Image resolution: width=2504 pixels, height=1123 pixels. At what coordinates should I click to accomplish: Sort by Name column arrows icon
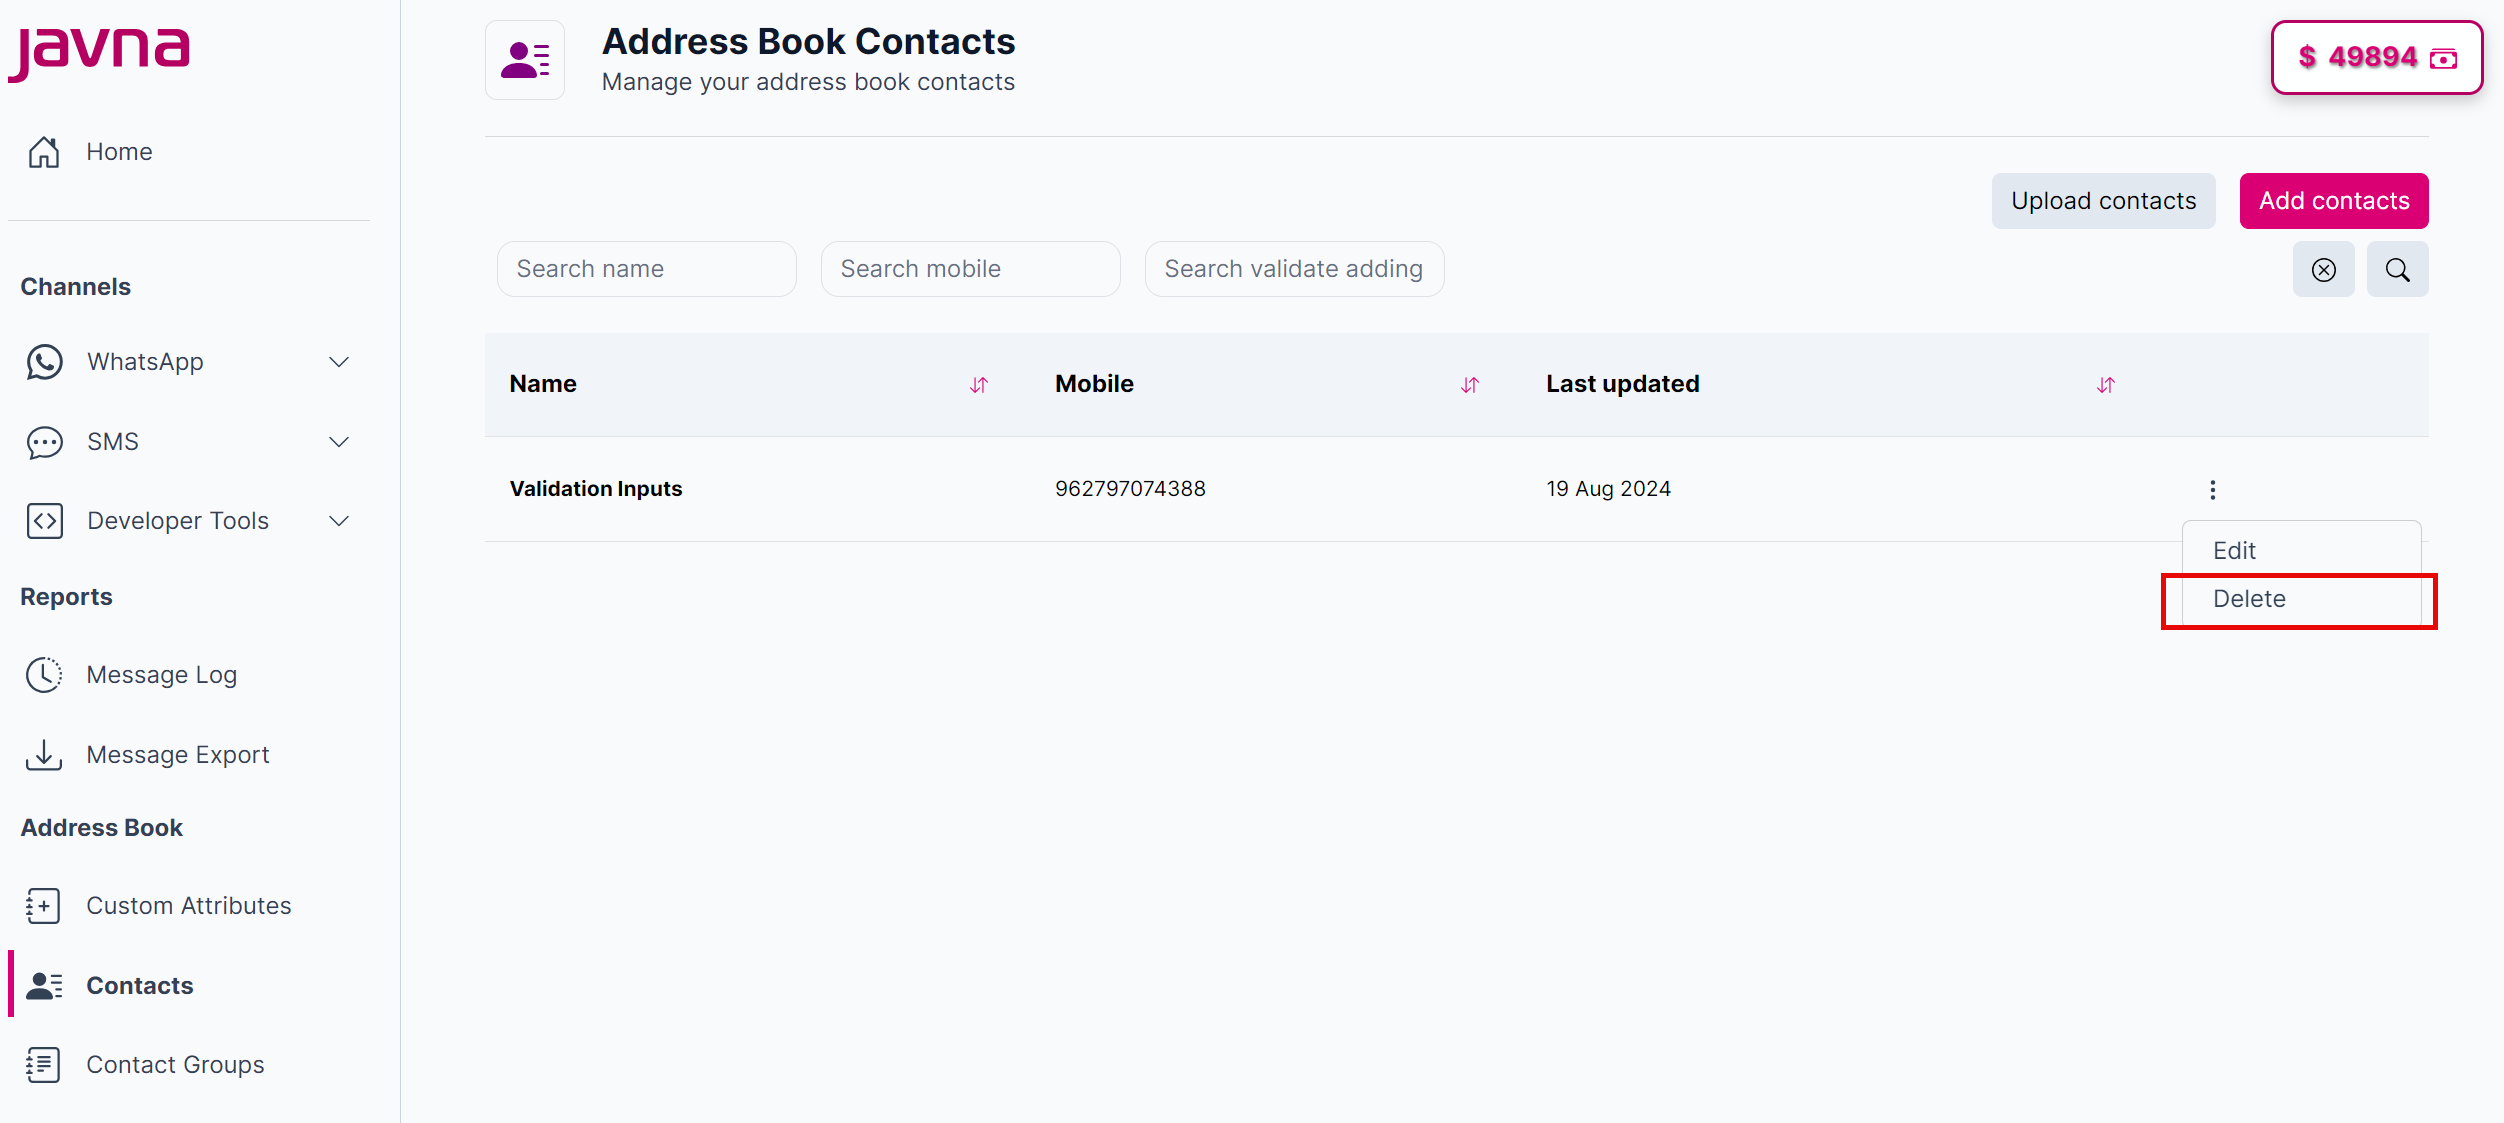point(979,385)
